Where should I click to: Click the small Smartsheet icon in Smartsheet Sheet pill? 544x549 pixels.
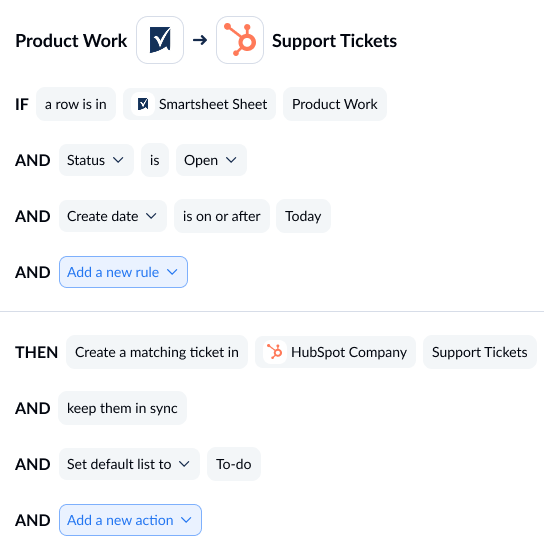click(x=143, y=104)
